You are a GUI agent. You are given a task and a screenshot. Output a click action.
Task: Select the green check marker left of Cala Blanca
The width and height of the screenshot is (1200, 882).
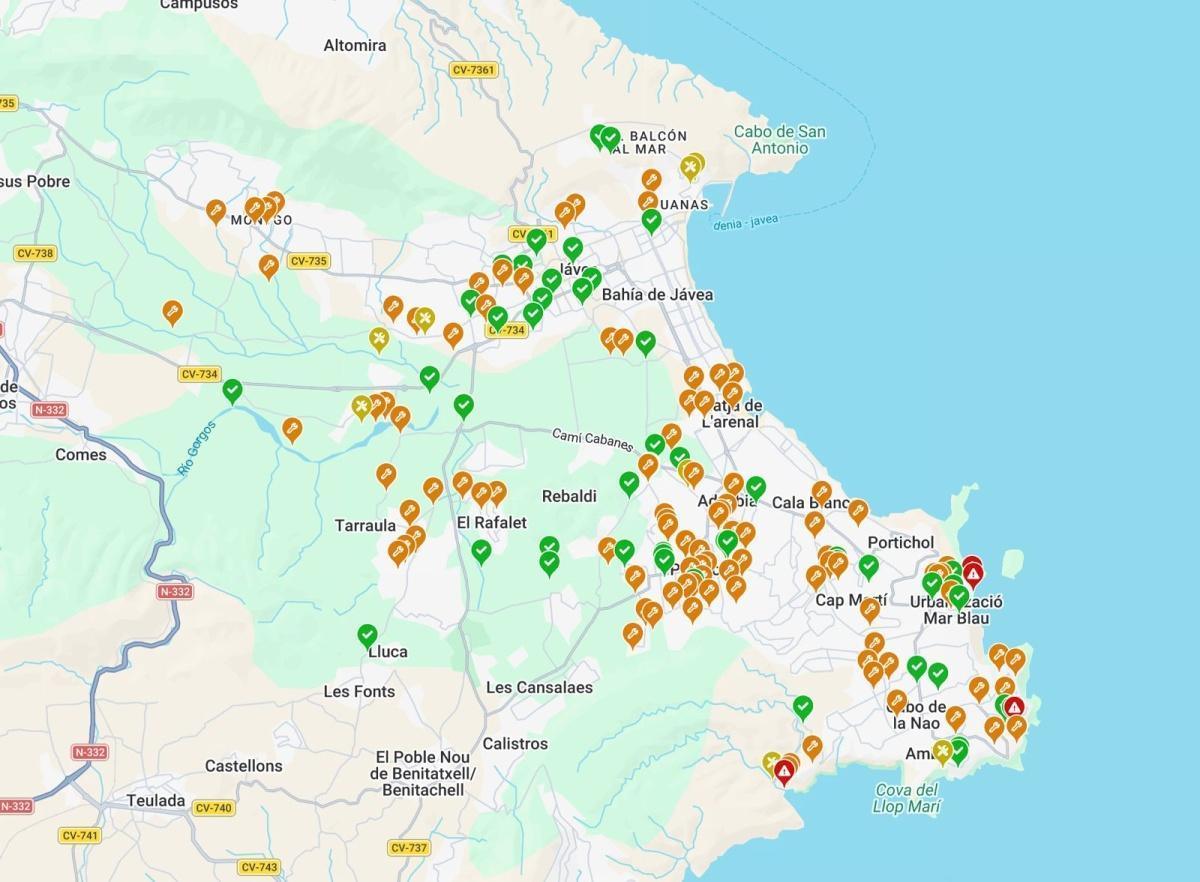coord(756,487)
